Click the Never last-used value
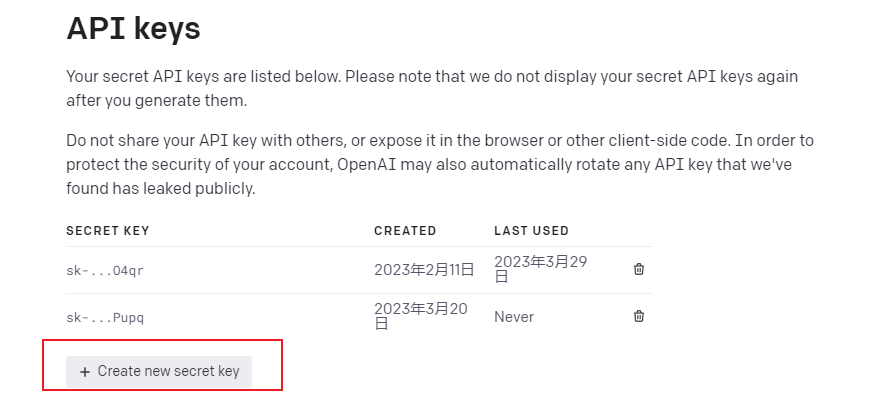884x403 pixels. [514, 317]
